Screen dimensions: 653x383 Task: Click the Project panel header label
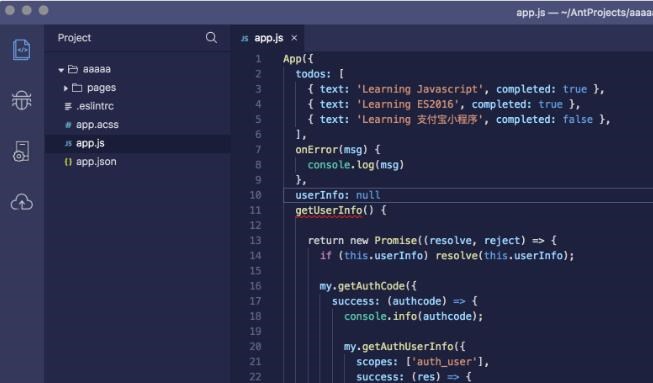point(74,38)
